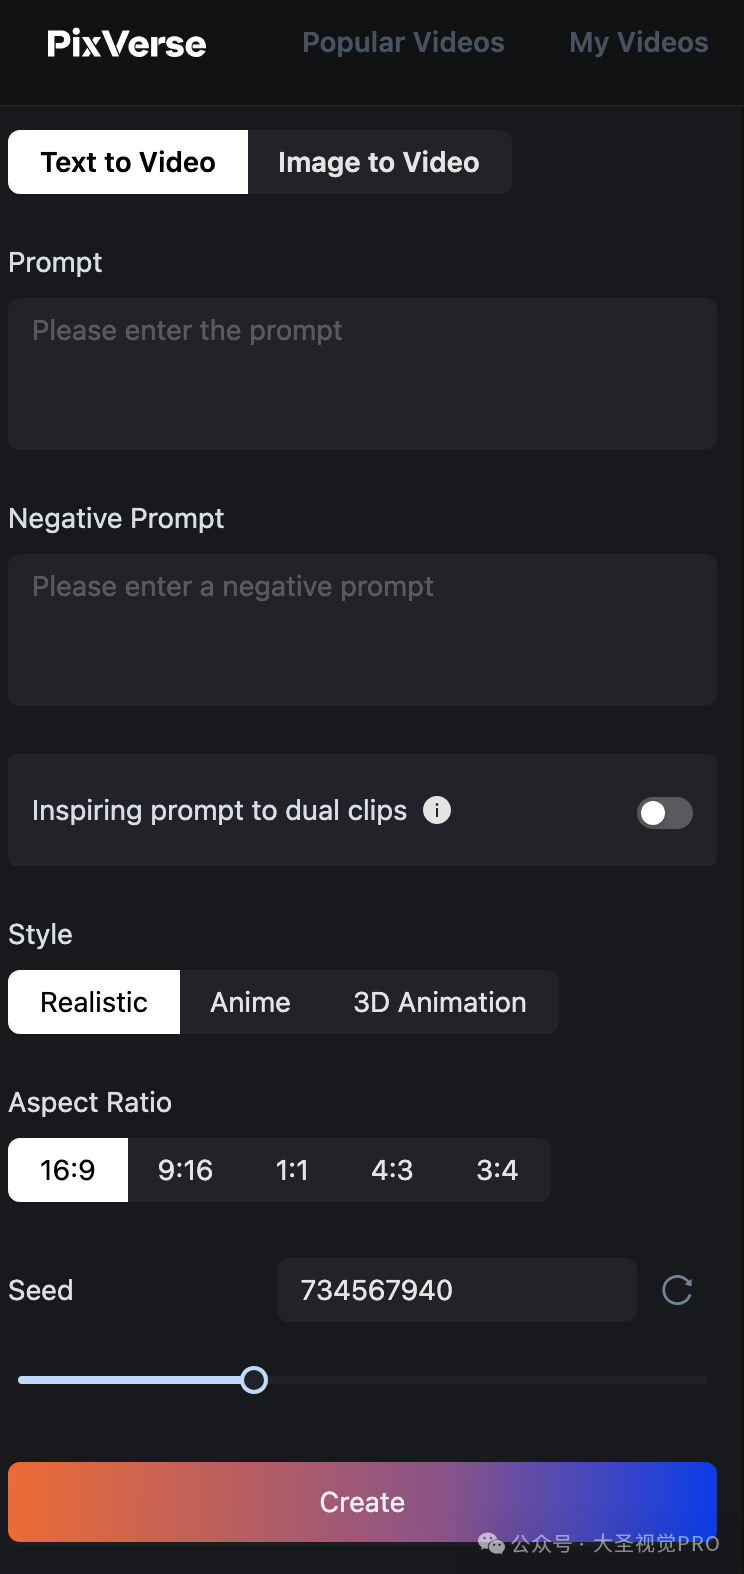Choose the 1:1 aspect ratio
This screenshot has height=1574, width=744.
coord(292,1170)
